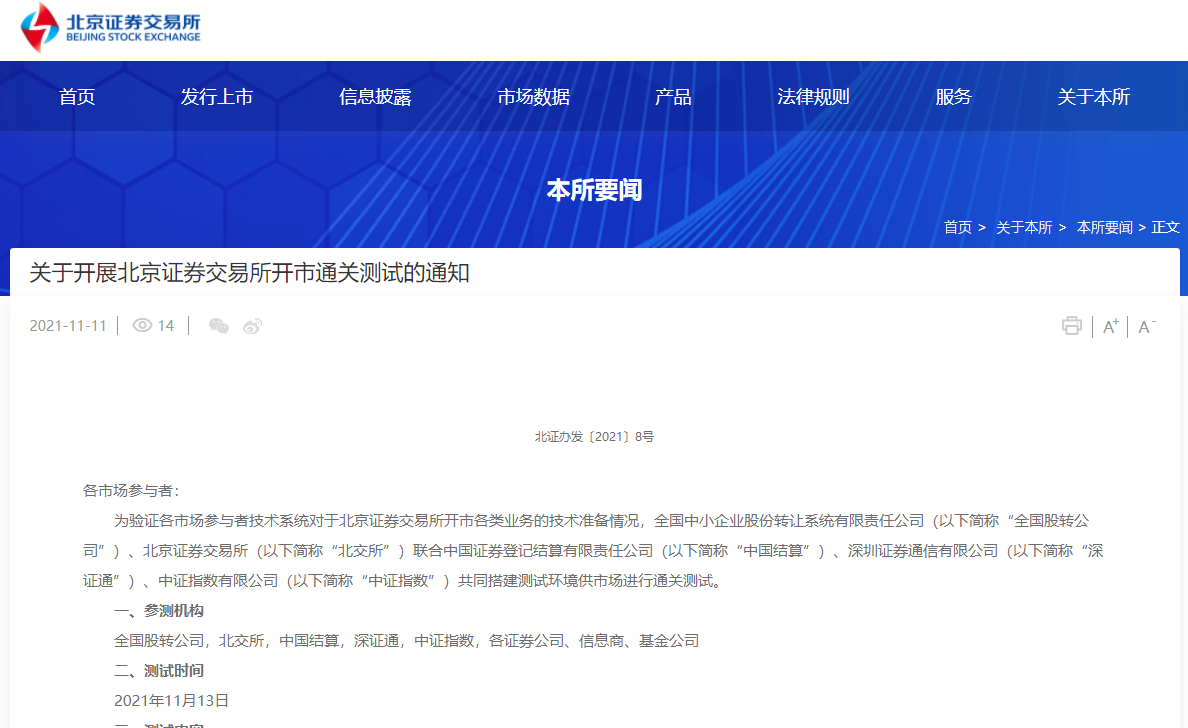
Task: Click the participant list line starting 全国股转公司
Action: [x=406, y=641]
